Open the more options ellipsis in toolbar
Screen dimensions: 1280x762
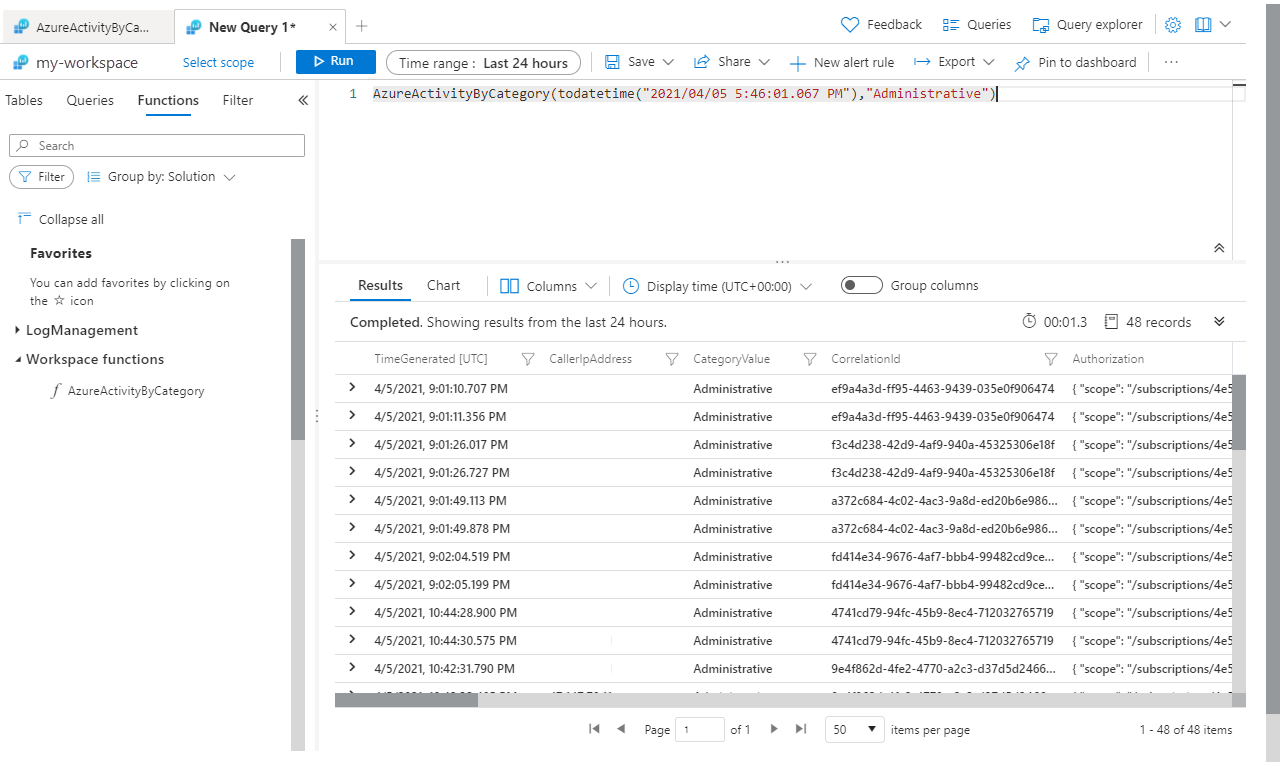(x=1171, y=62)
